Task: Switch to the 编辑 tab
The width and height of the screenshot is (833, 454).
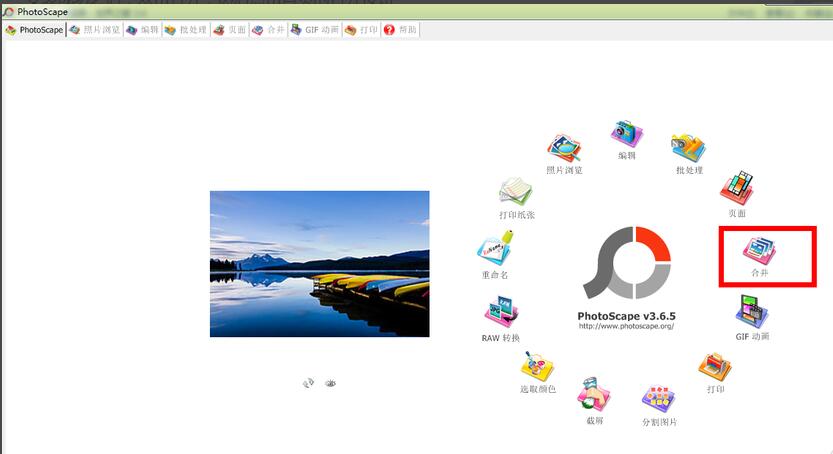Action: point(142,30)
